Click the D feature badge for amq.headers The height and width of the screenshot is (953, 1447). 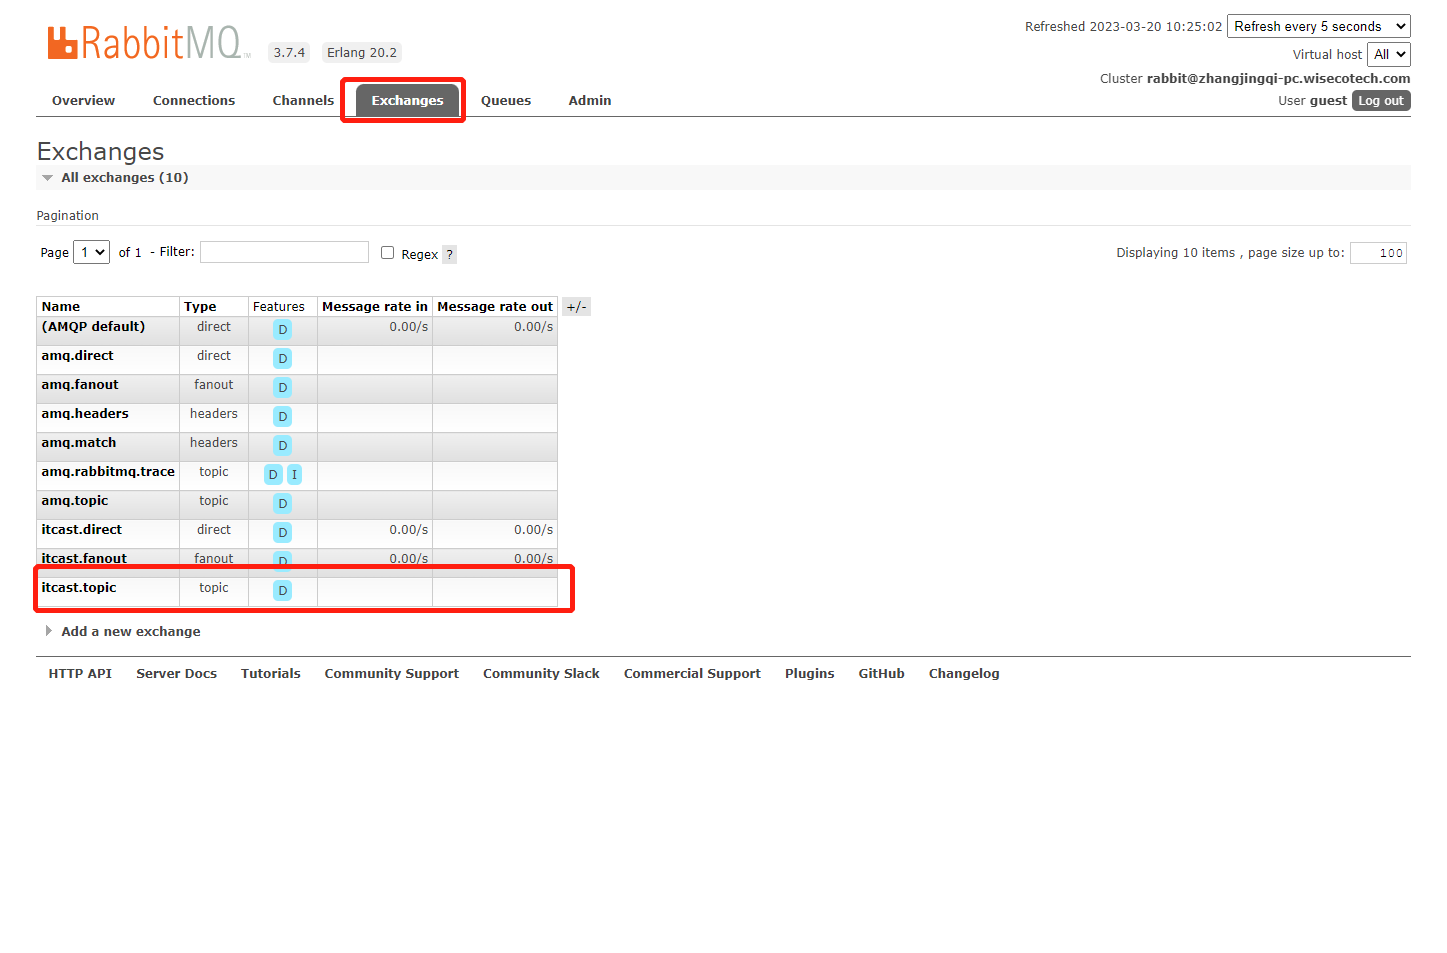coord(283,416)
